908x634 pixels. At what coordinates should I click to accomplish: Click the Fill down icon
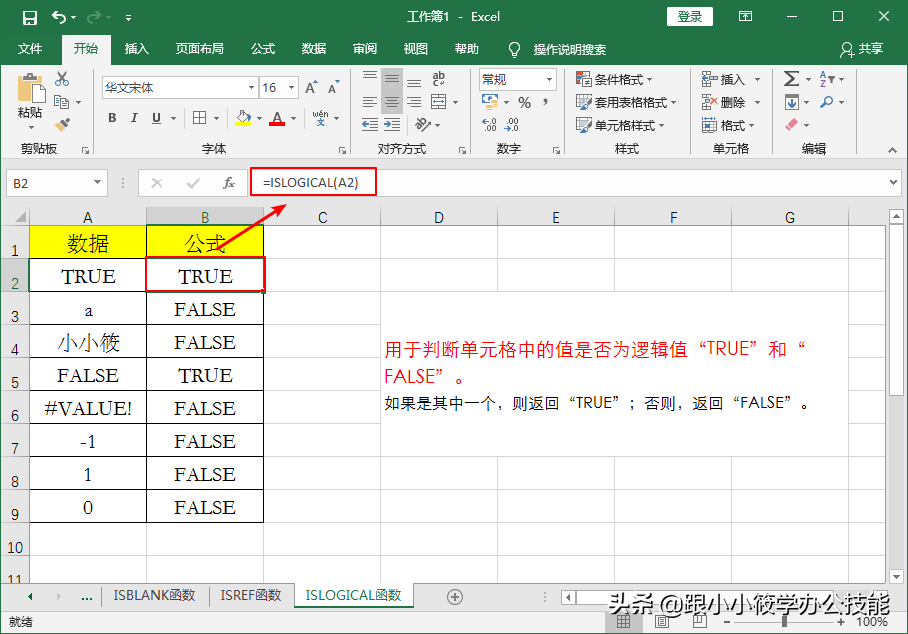pos(792,102)
